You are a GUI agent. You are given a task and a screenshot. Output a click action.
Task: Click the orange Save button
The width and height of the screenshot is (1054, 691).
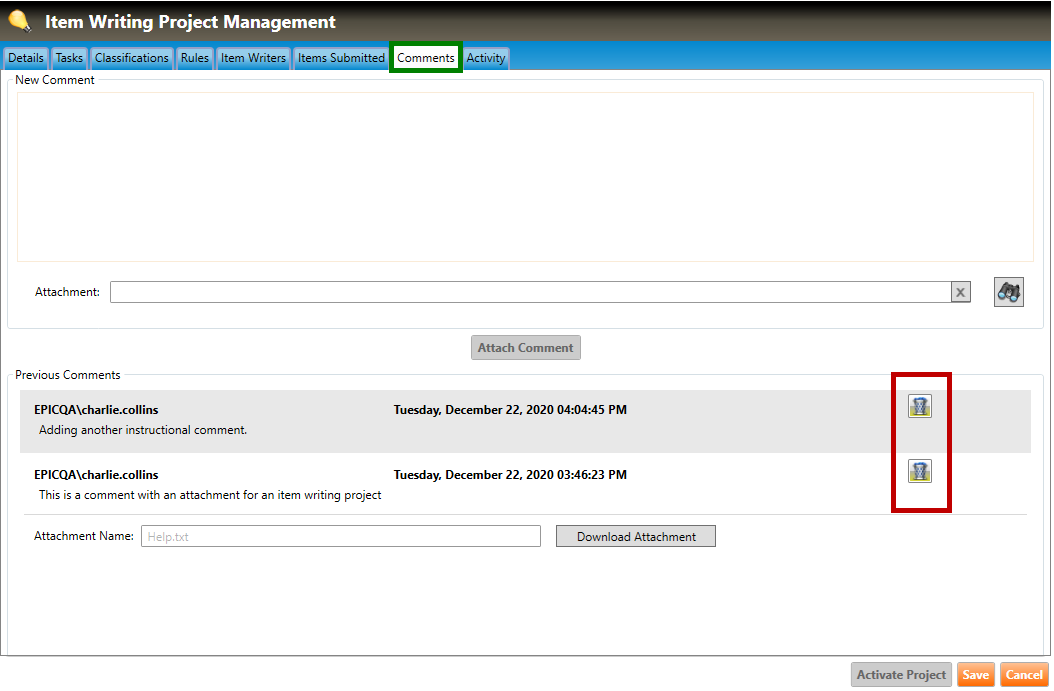(975, 675)
